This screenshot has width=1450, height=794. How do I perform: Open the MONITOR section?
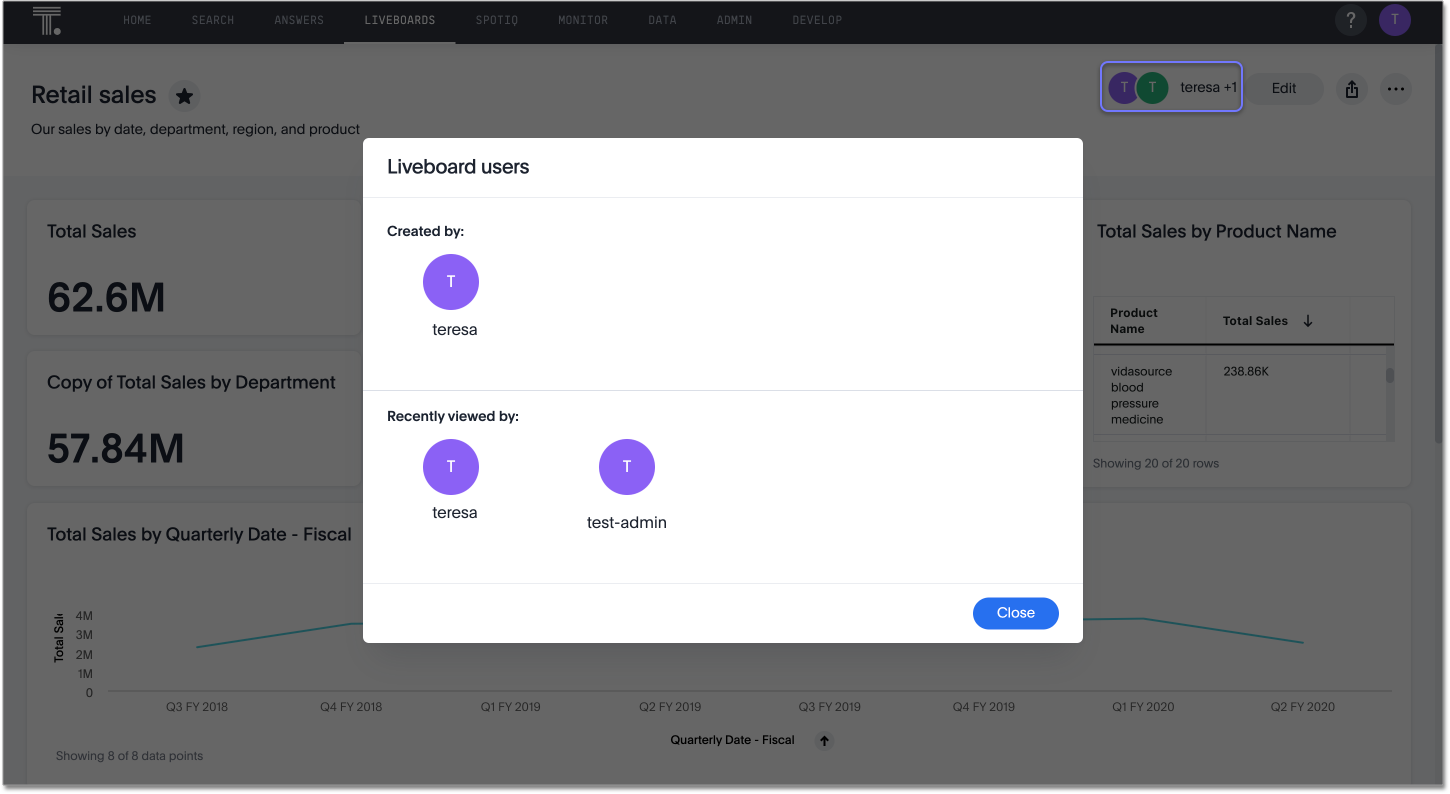coord(583,19)
